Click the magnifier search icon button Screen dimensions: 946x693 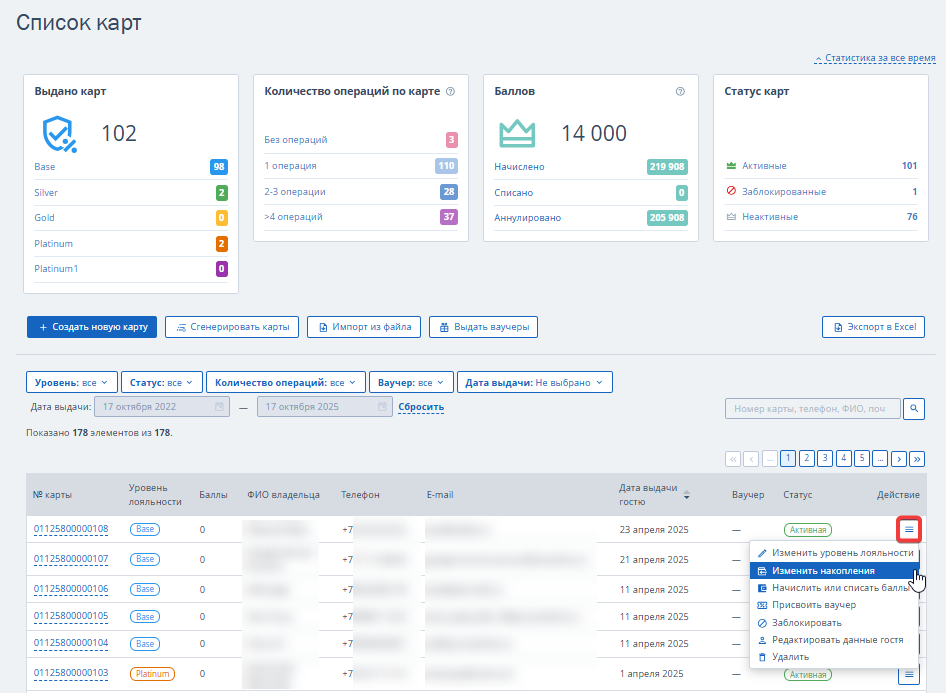[914, 408]
